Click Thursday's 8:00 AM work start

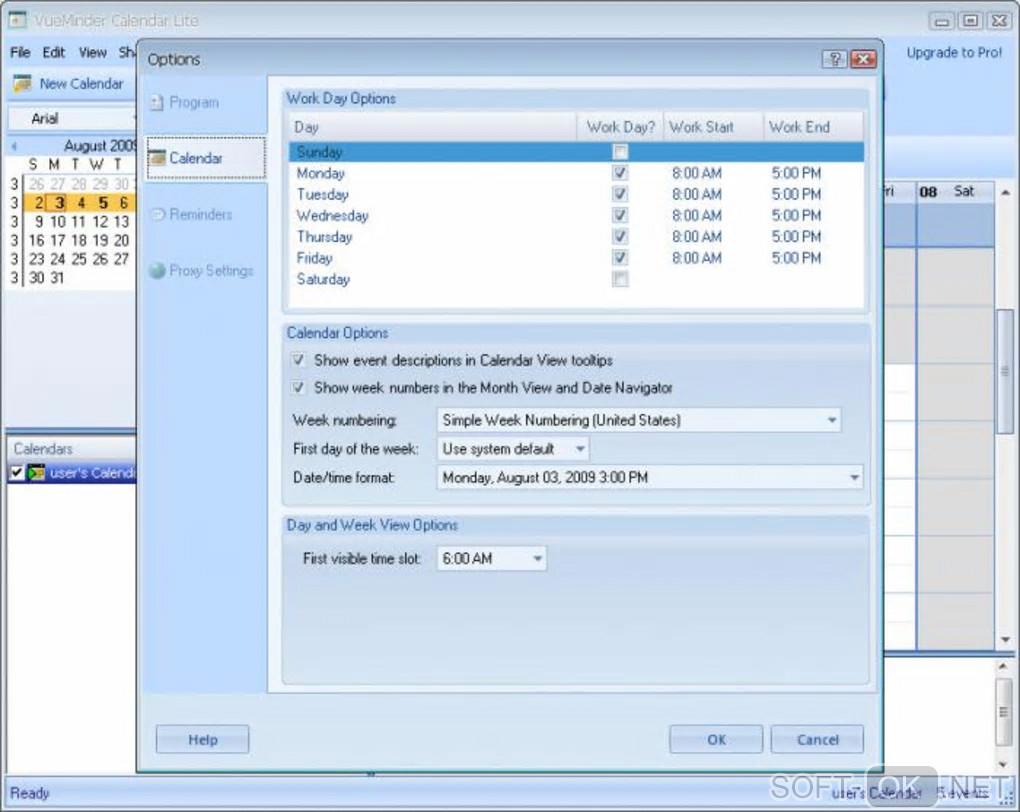(x=697, y=236)
